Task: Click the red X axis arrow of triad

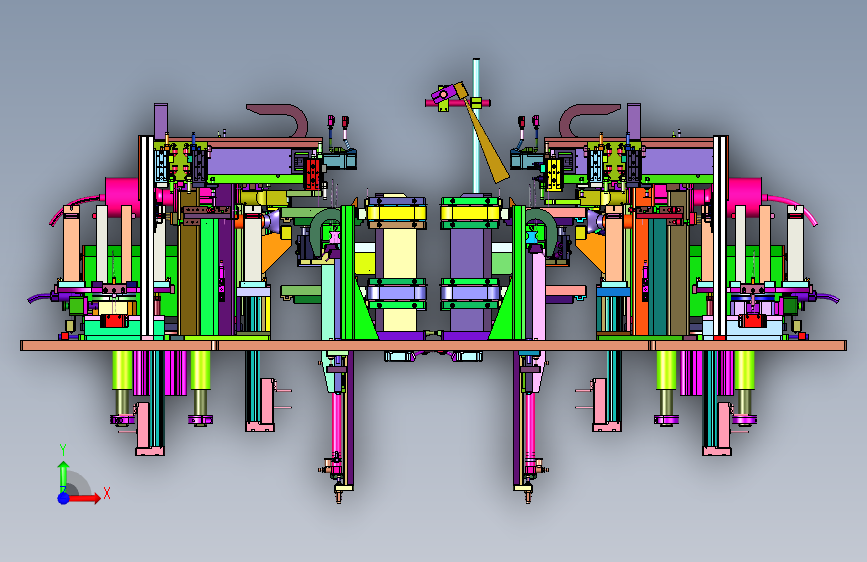Action: click(x=86, y=498)
